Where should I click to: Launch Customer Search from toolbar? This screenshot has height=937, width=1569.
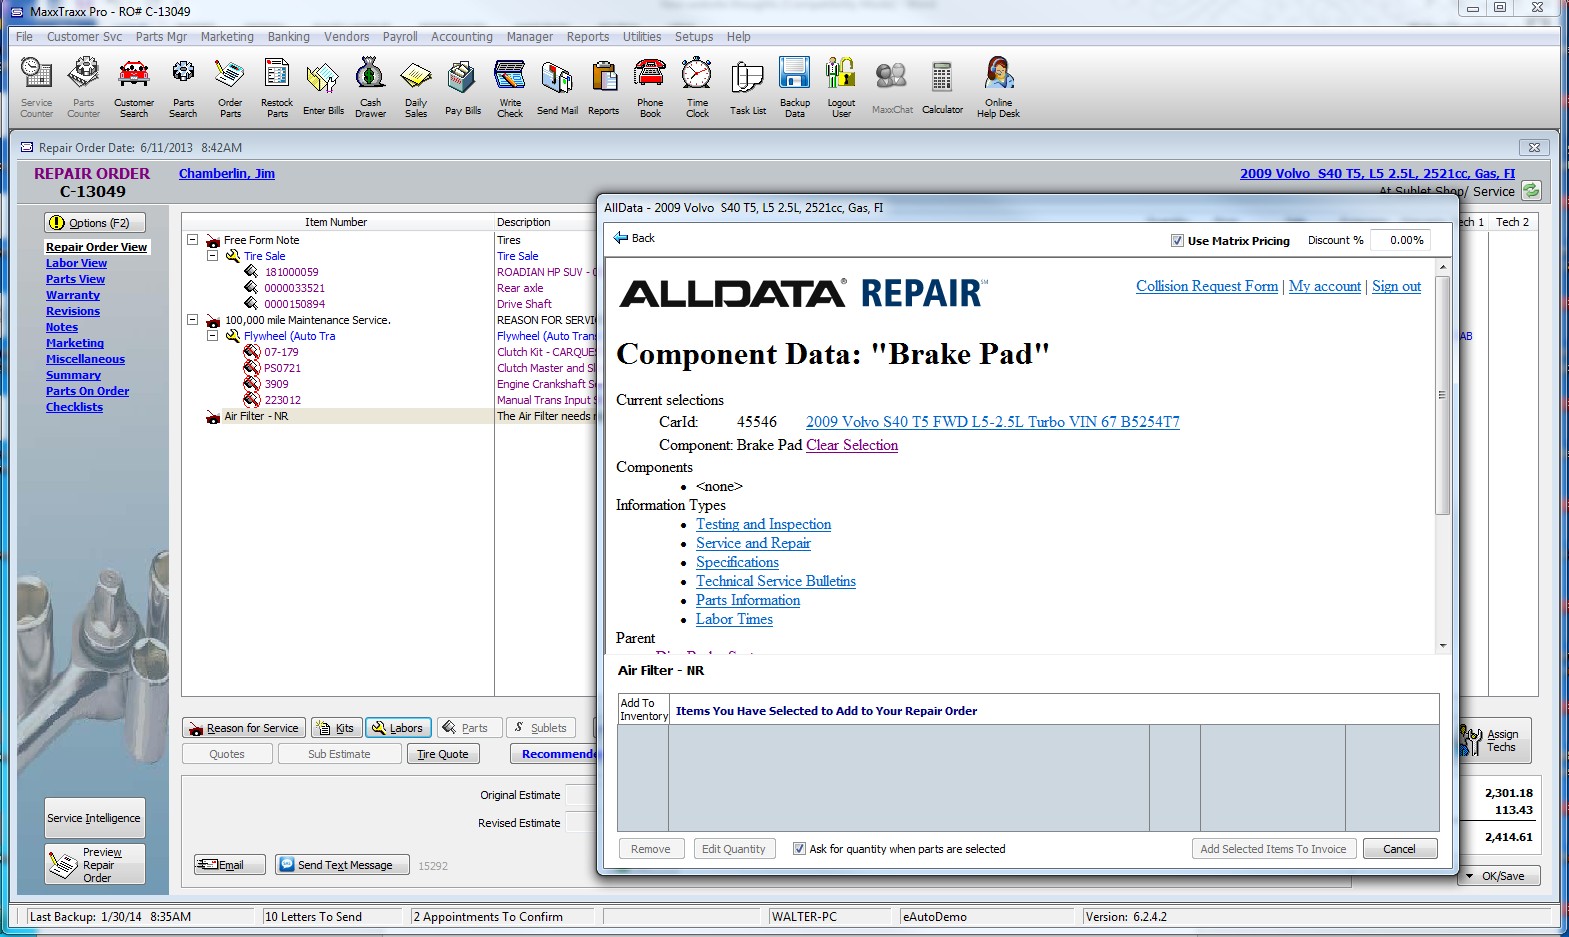pyautogui.click(x=134, y=88)
